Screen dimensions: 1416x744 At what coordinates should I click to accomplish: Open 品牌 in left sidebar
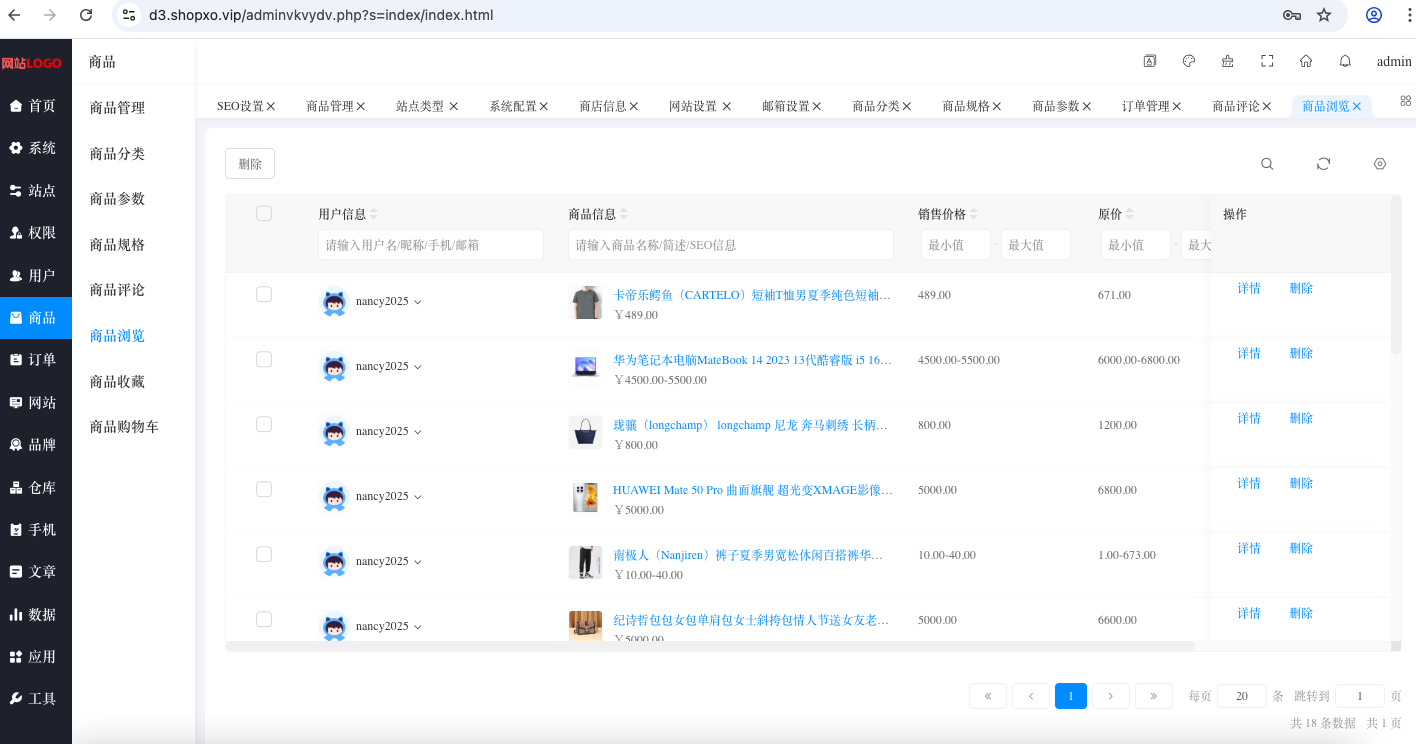click(36, 445)
